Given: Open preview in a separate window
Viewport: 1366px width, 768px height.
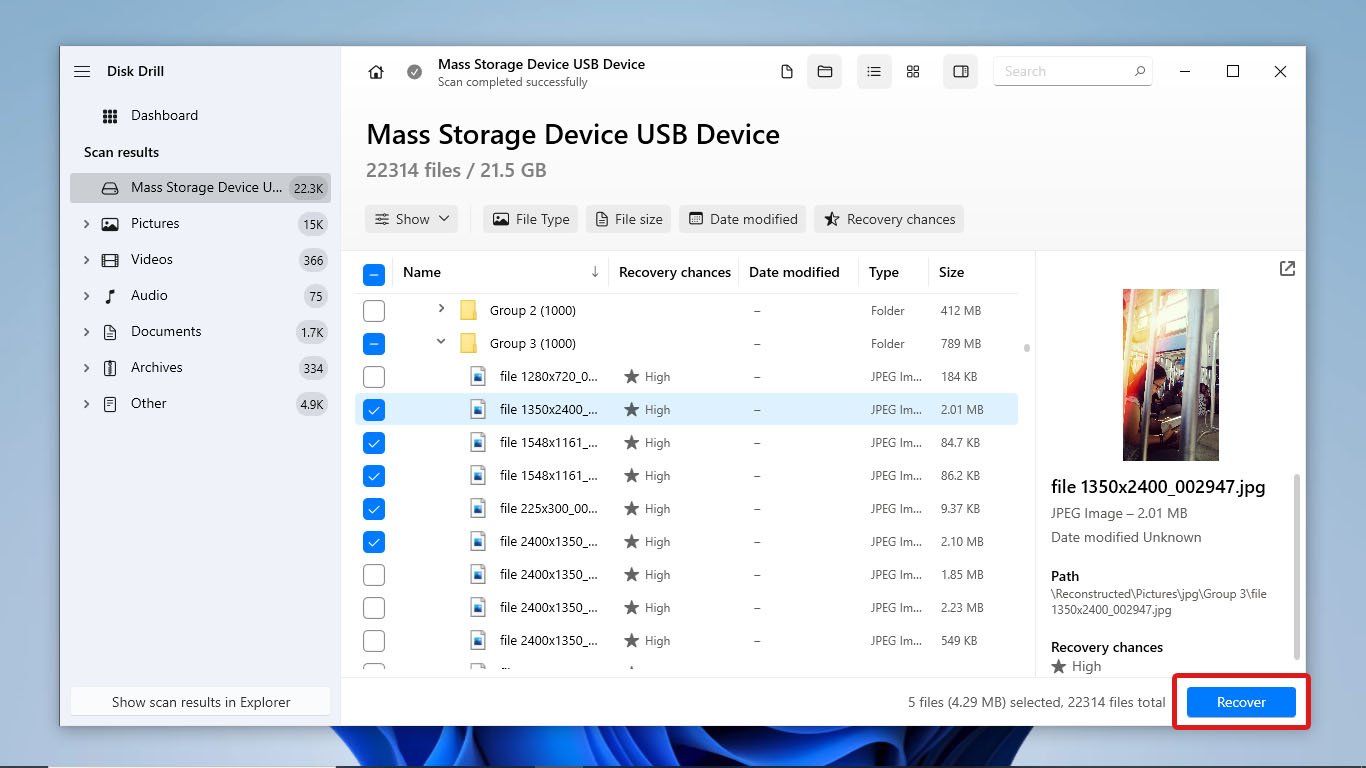Looking at the screenshot, I should point(1287,268).
